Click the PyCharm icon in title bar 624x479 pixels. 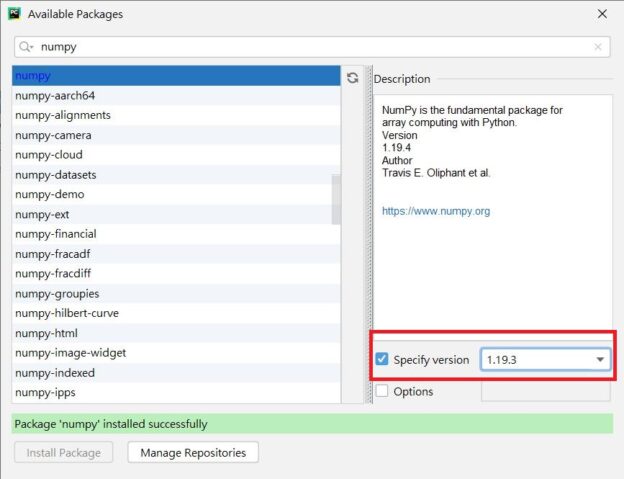(x=13, y=14)
